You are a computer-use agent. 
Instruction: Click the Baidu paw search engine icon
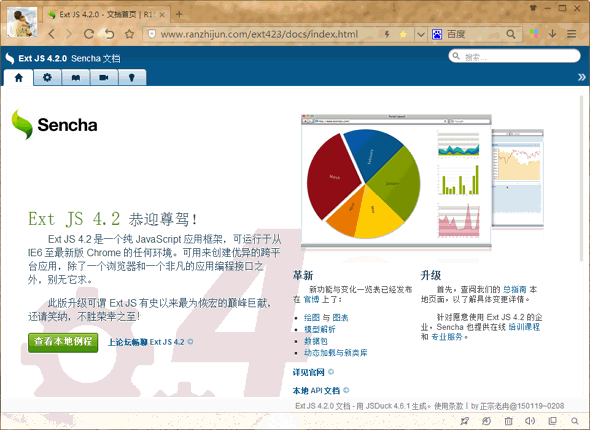[437, 34]
